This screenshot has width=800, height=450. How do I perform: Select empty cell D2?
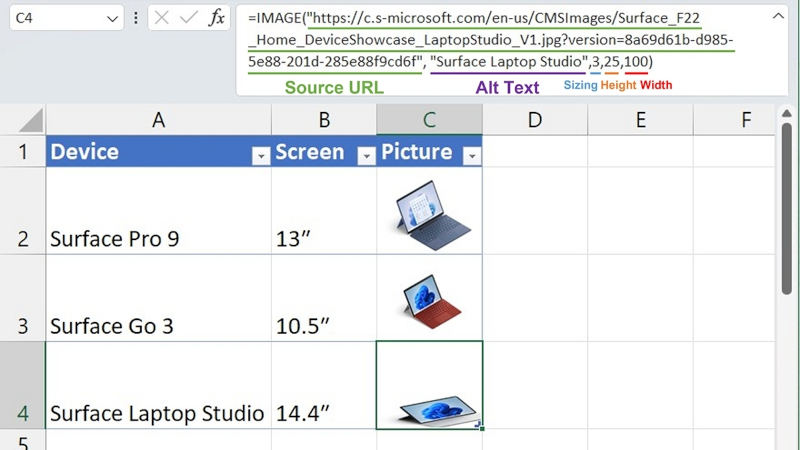point(535,211)
